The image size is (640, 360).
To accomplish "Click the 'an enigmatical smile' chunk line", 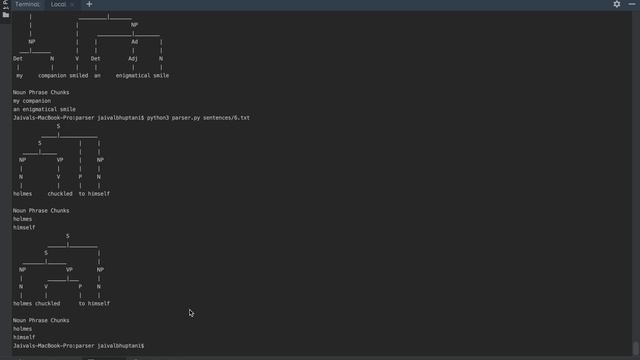I will (x=44, y=109).
